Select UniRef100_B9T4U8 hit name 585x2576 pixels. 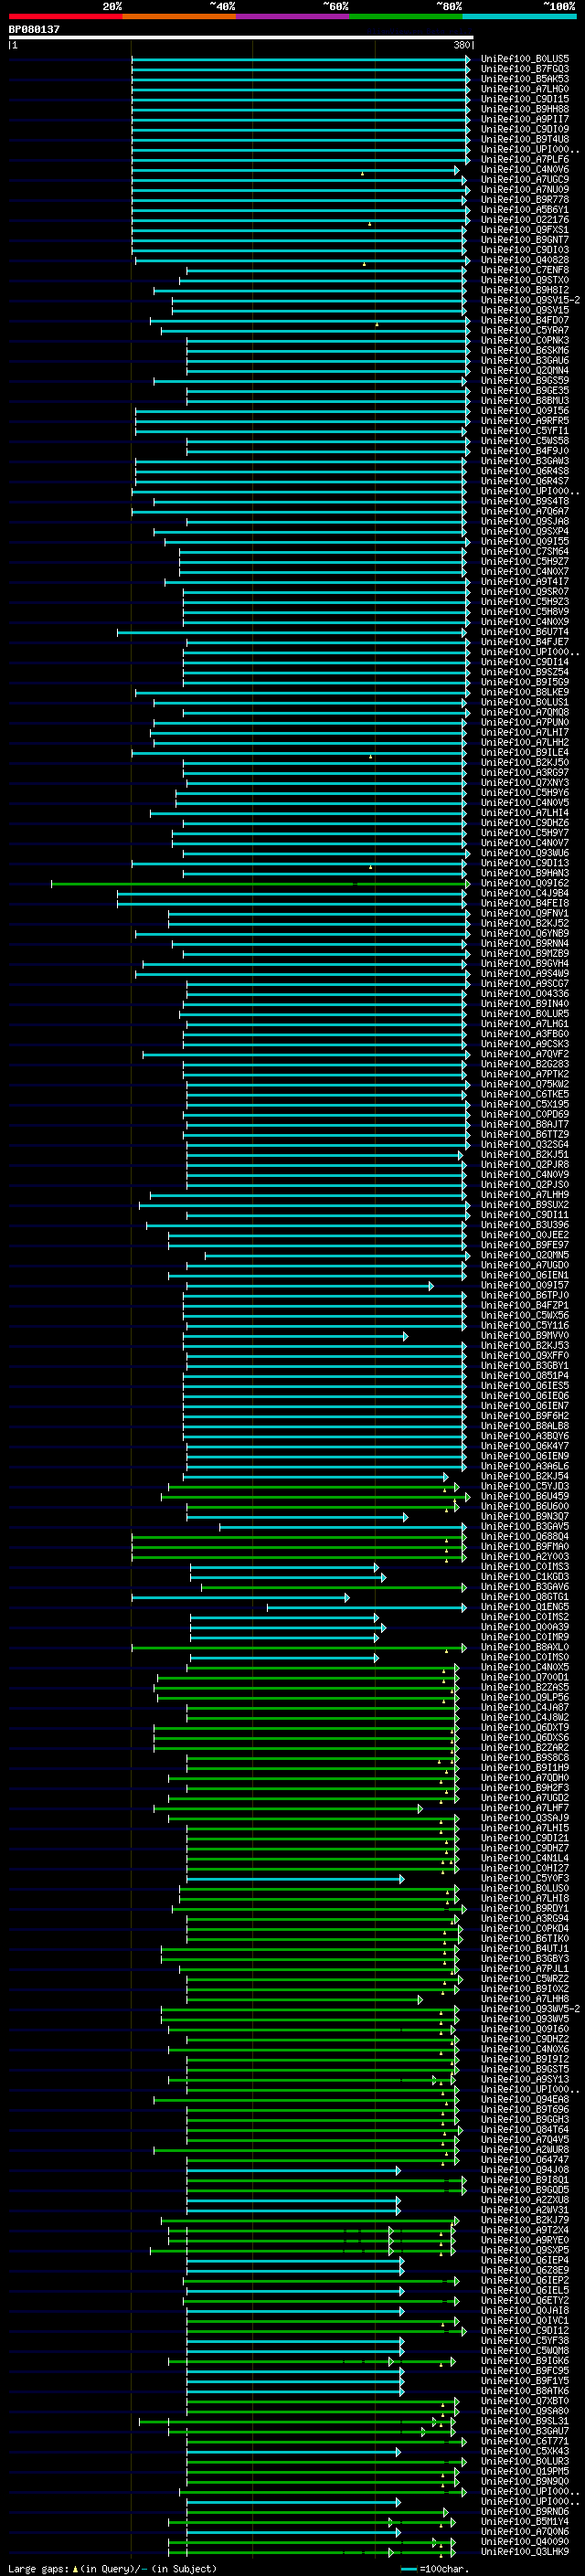point(524,139)
